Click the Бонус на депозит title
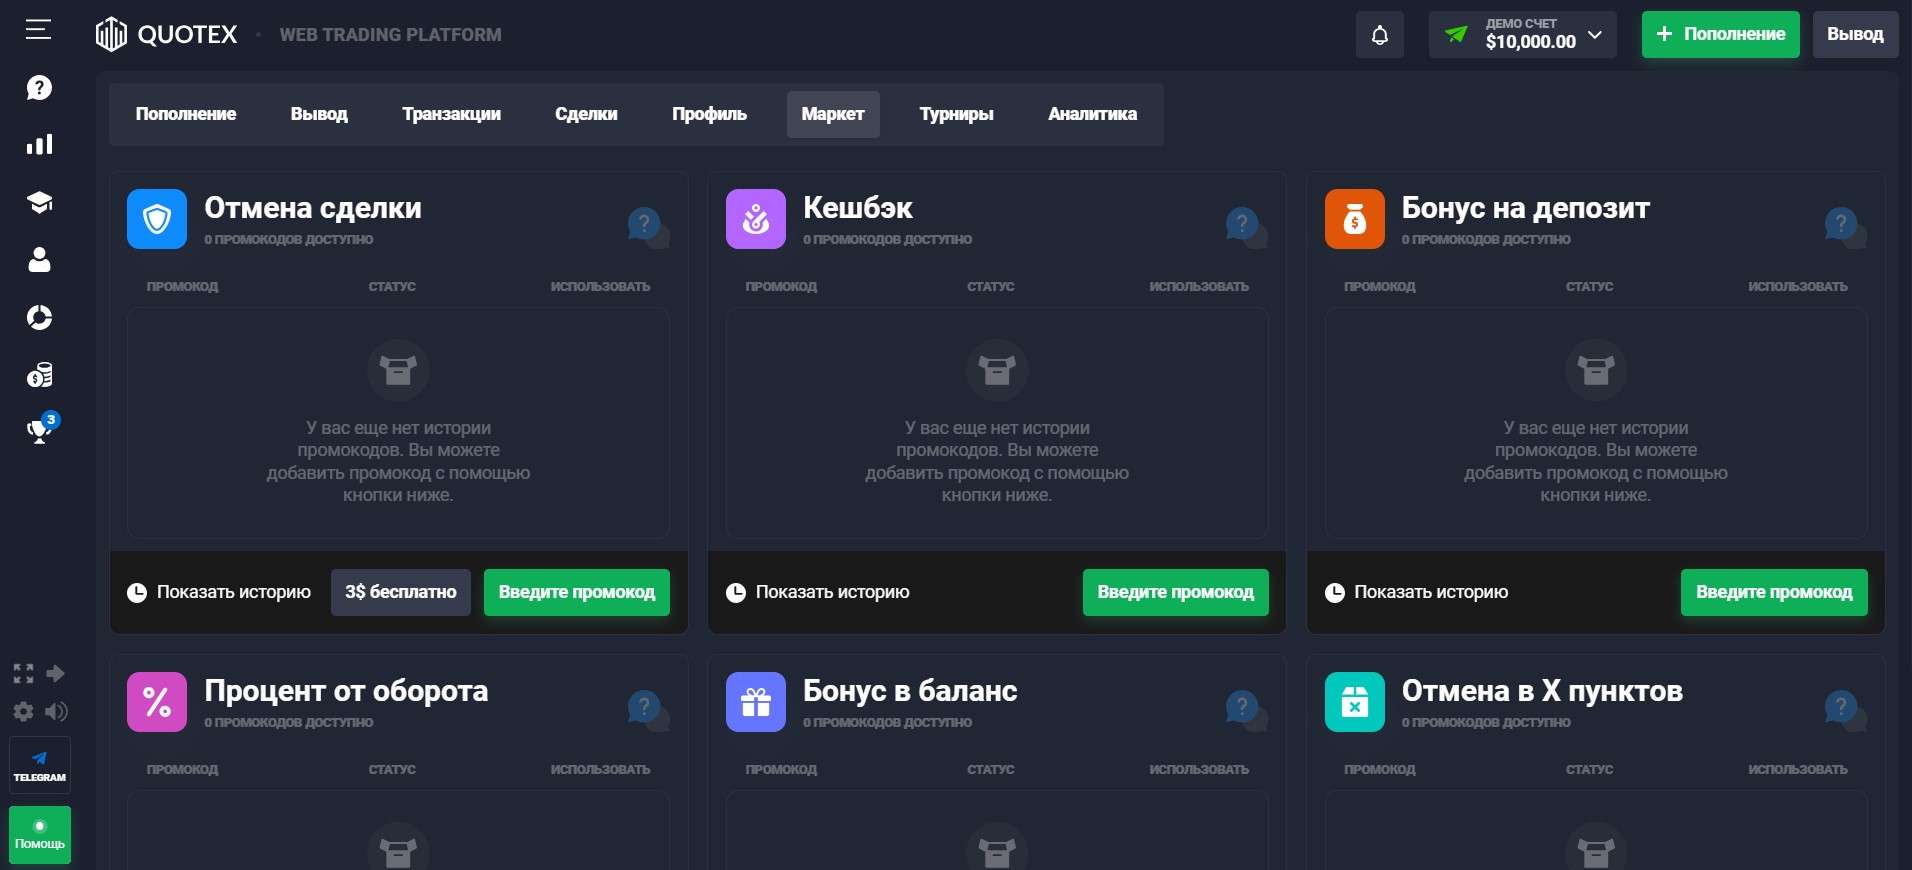The image size is (1912, 870). point(1525,208)
